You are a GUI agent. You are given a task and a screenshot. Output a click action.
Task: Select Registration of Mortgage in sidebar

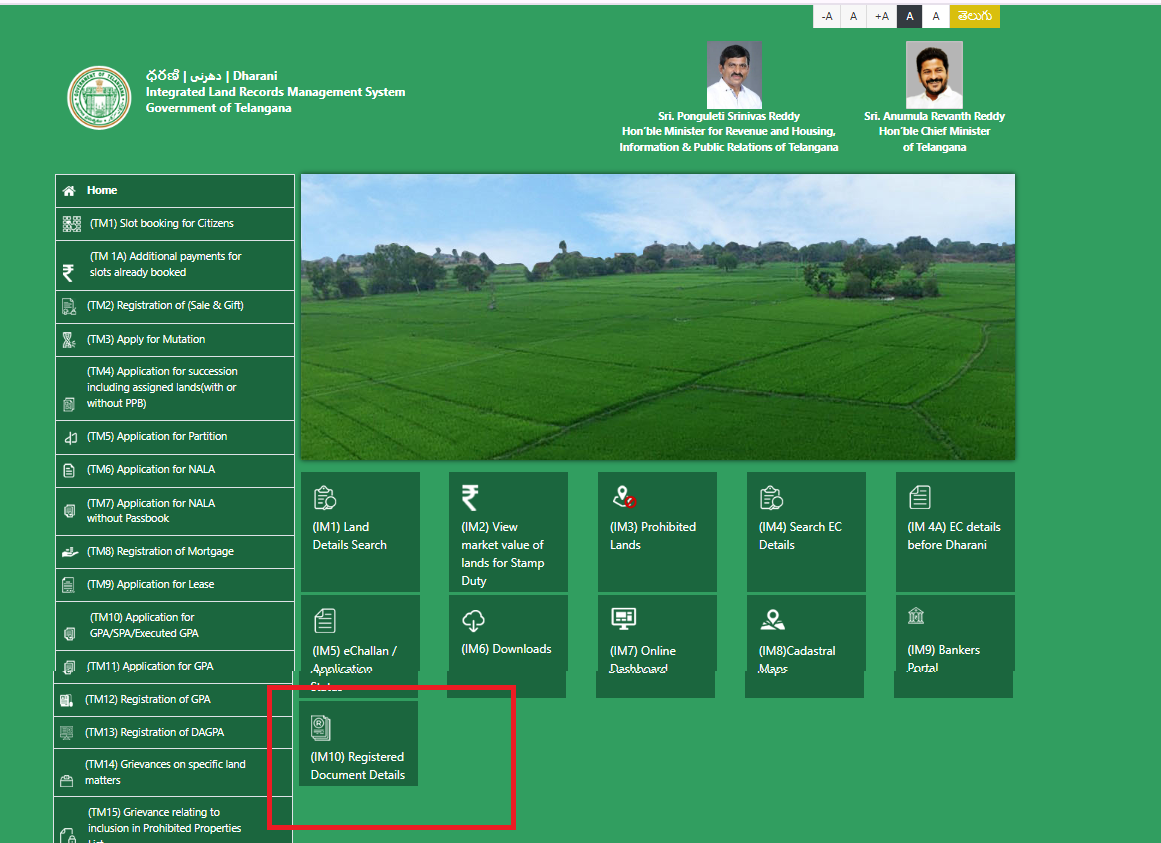tap(160, 551)
